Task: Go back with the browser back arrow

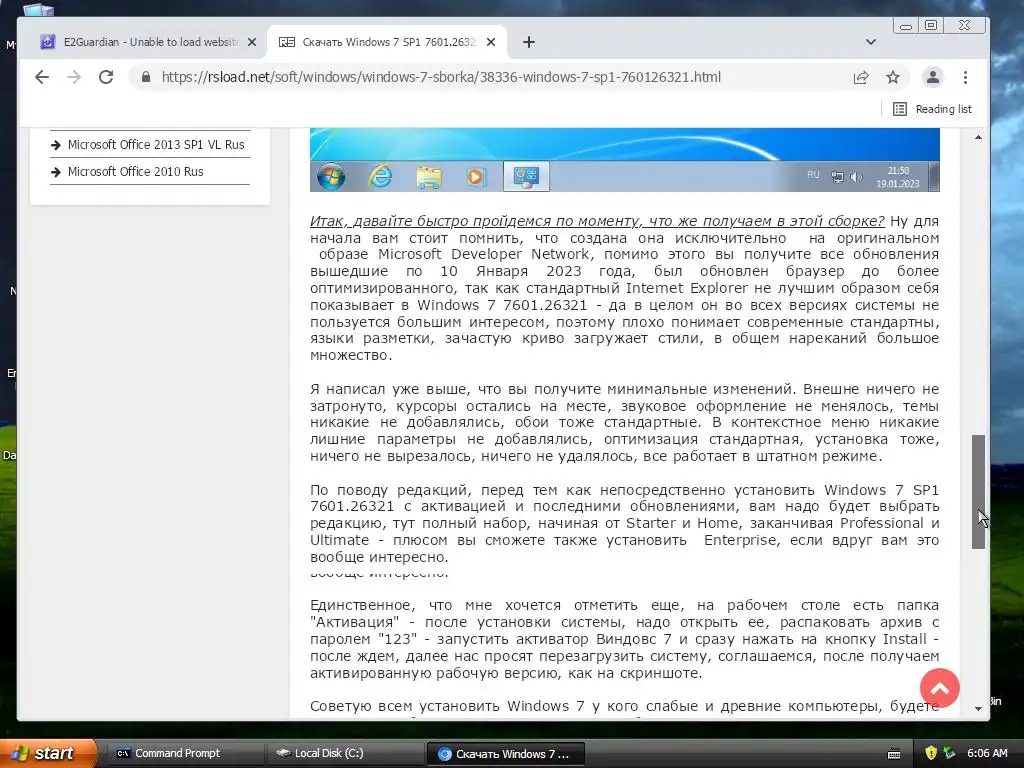Action: (42, 77)
